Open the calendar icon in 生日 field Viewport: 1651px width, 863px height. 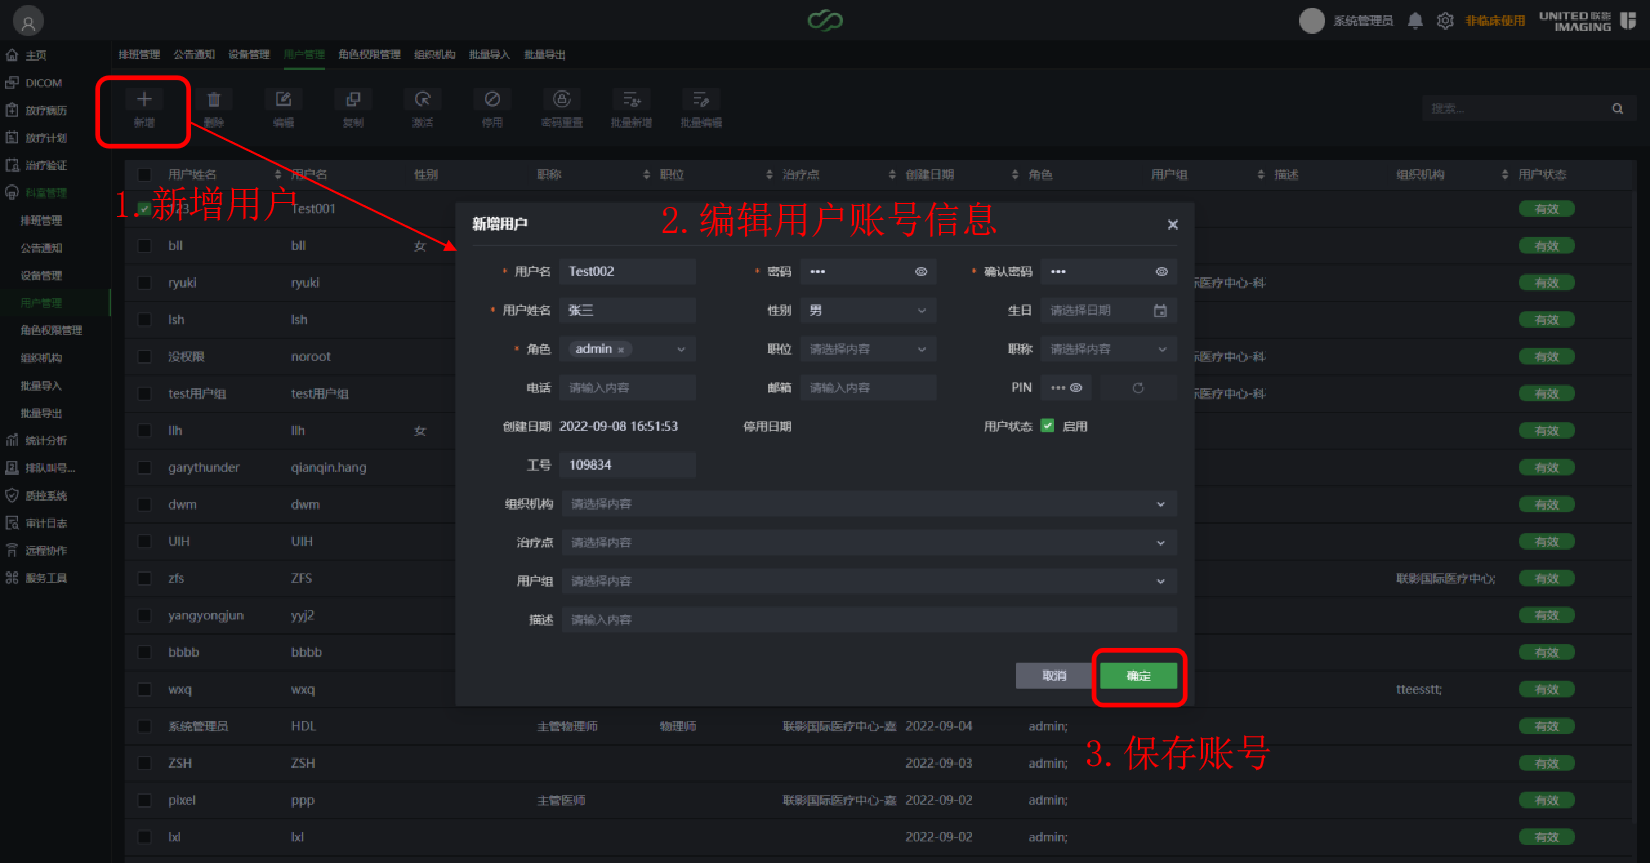click(x=1160, y=311)
